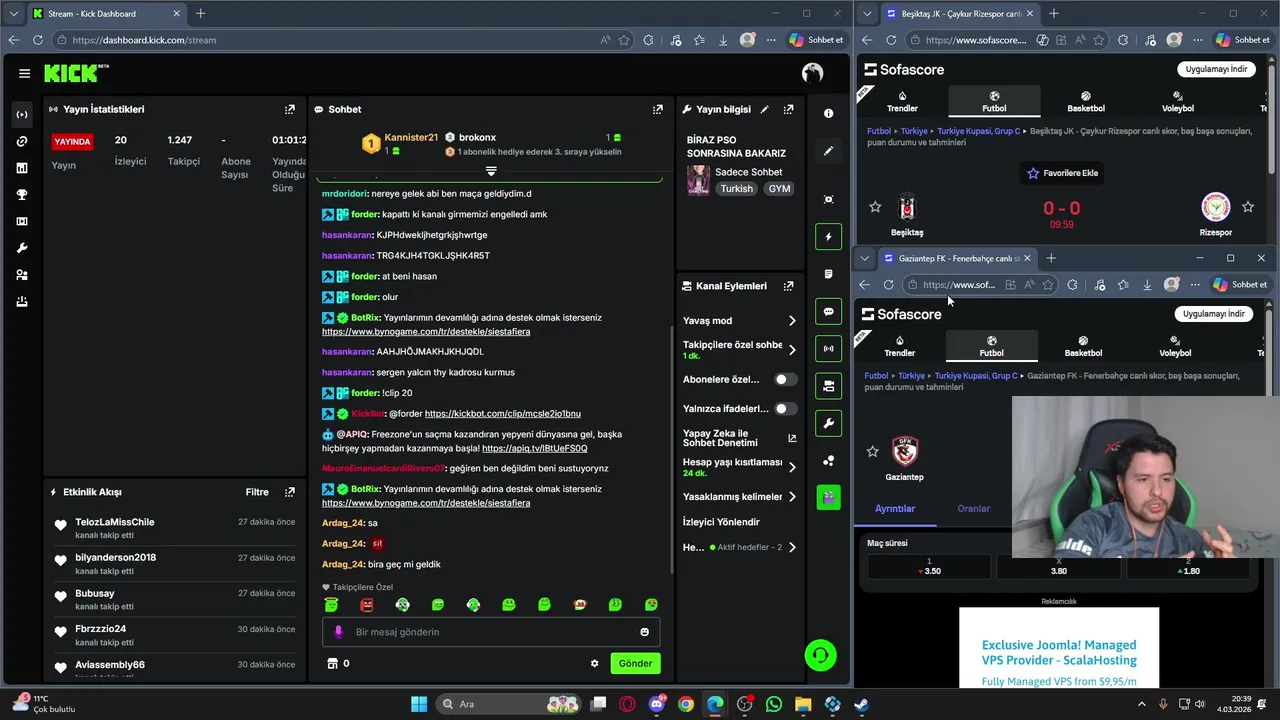The image size is (1280, 720).
Task: Select Trendler in the lower Sofascore window
Action: pyautogui.click(x=900, y=347)
